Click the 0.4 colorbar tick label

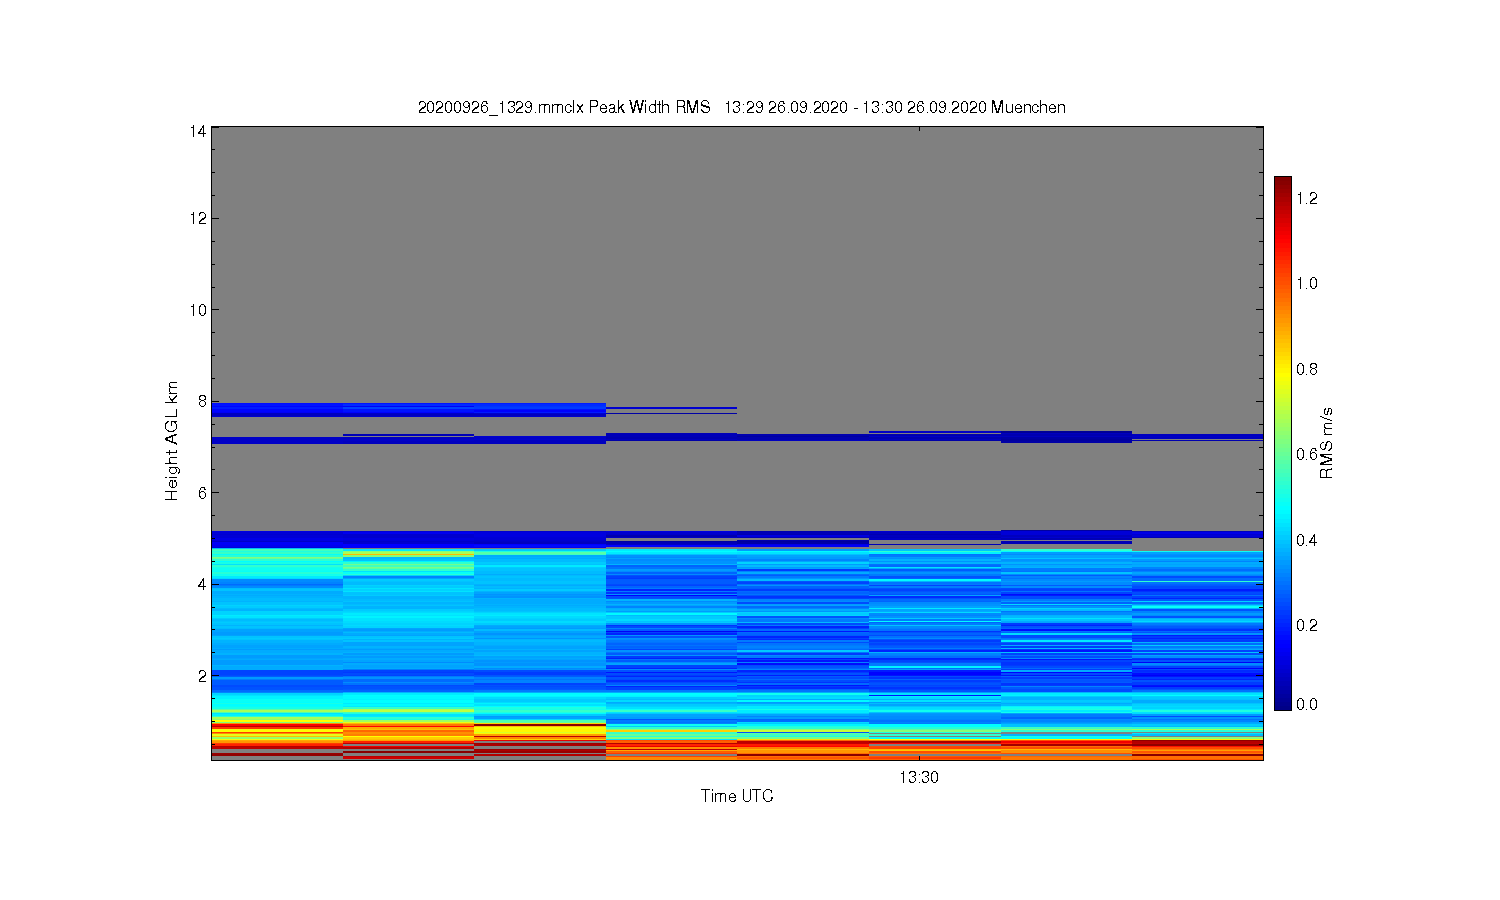1307,540
